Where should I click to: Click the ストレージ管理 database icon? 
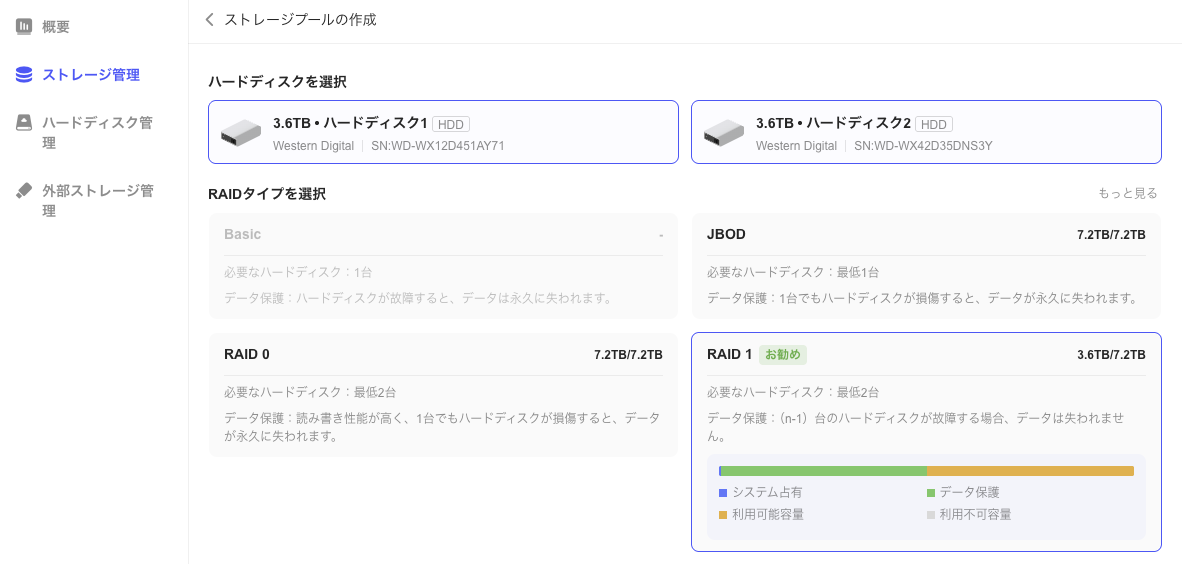[x=24, y=75]
